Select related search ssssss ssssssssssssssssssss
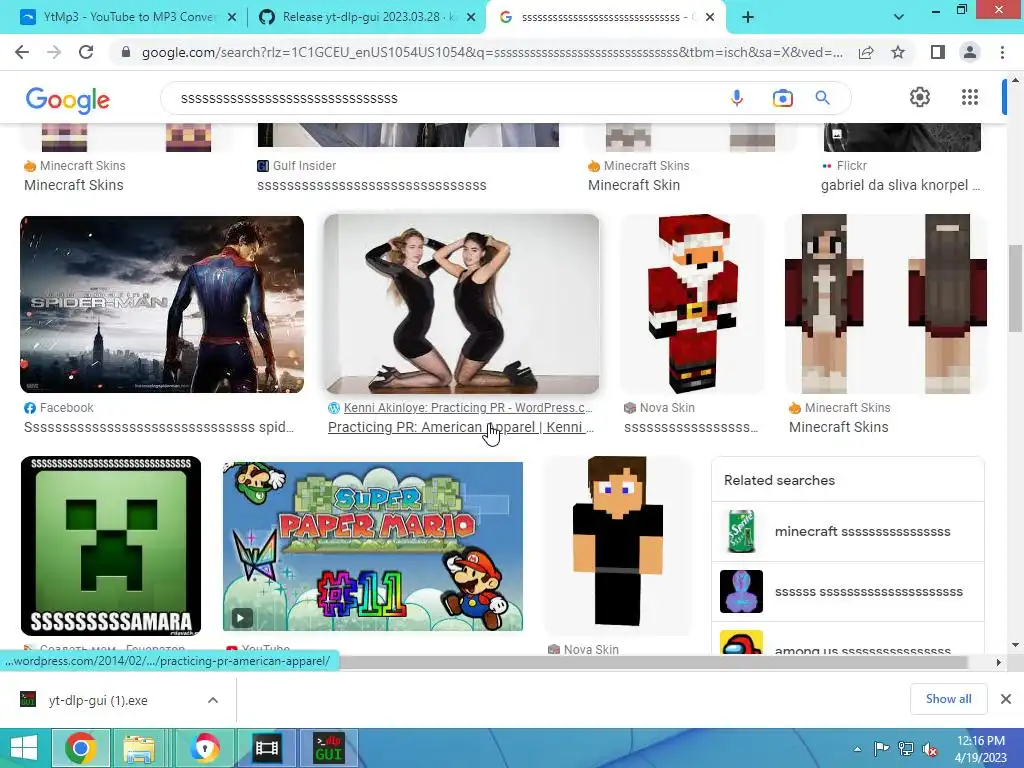 [x=848, y=592]
